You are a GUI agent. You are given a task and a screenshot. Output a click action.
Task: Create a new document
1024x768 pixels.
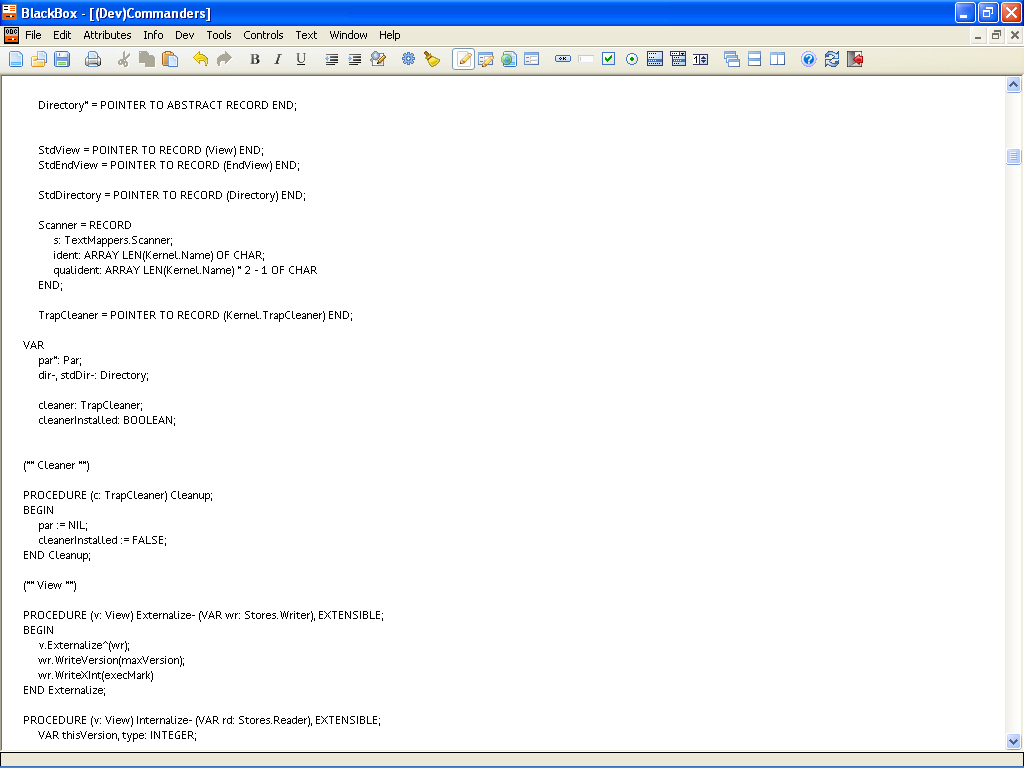point(16,59)
